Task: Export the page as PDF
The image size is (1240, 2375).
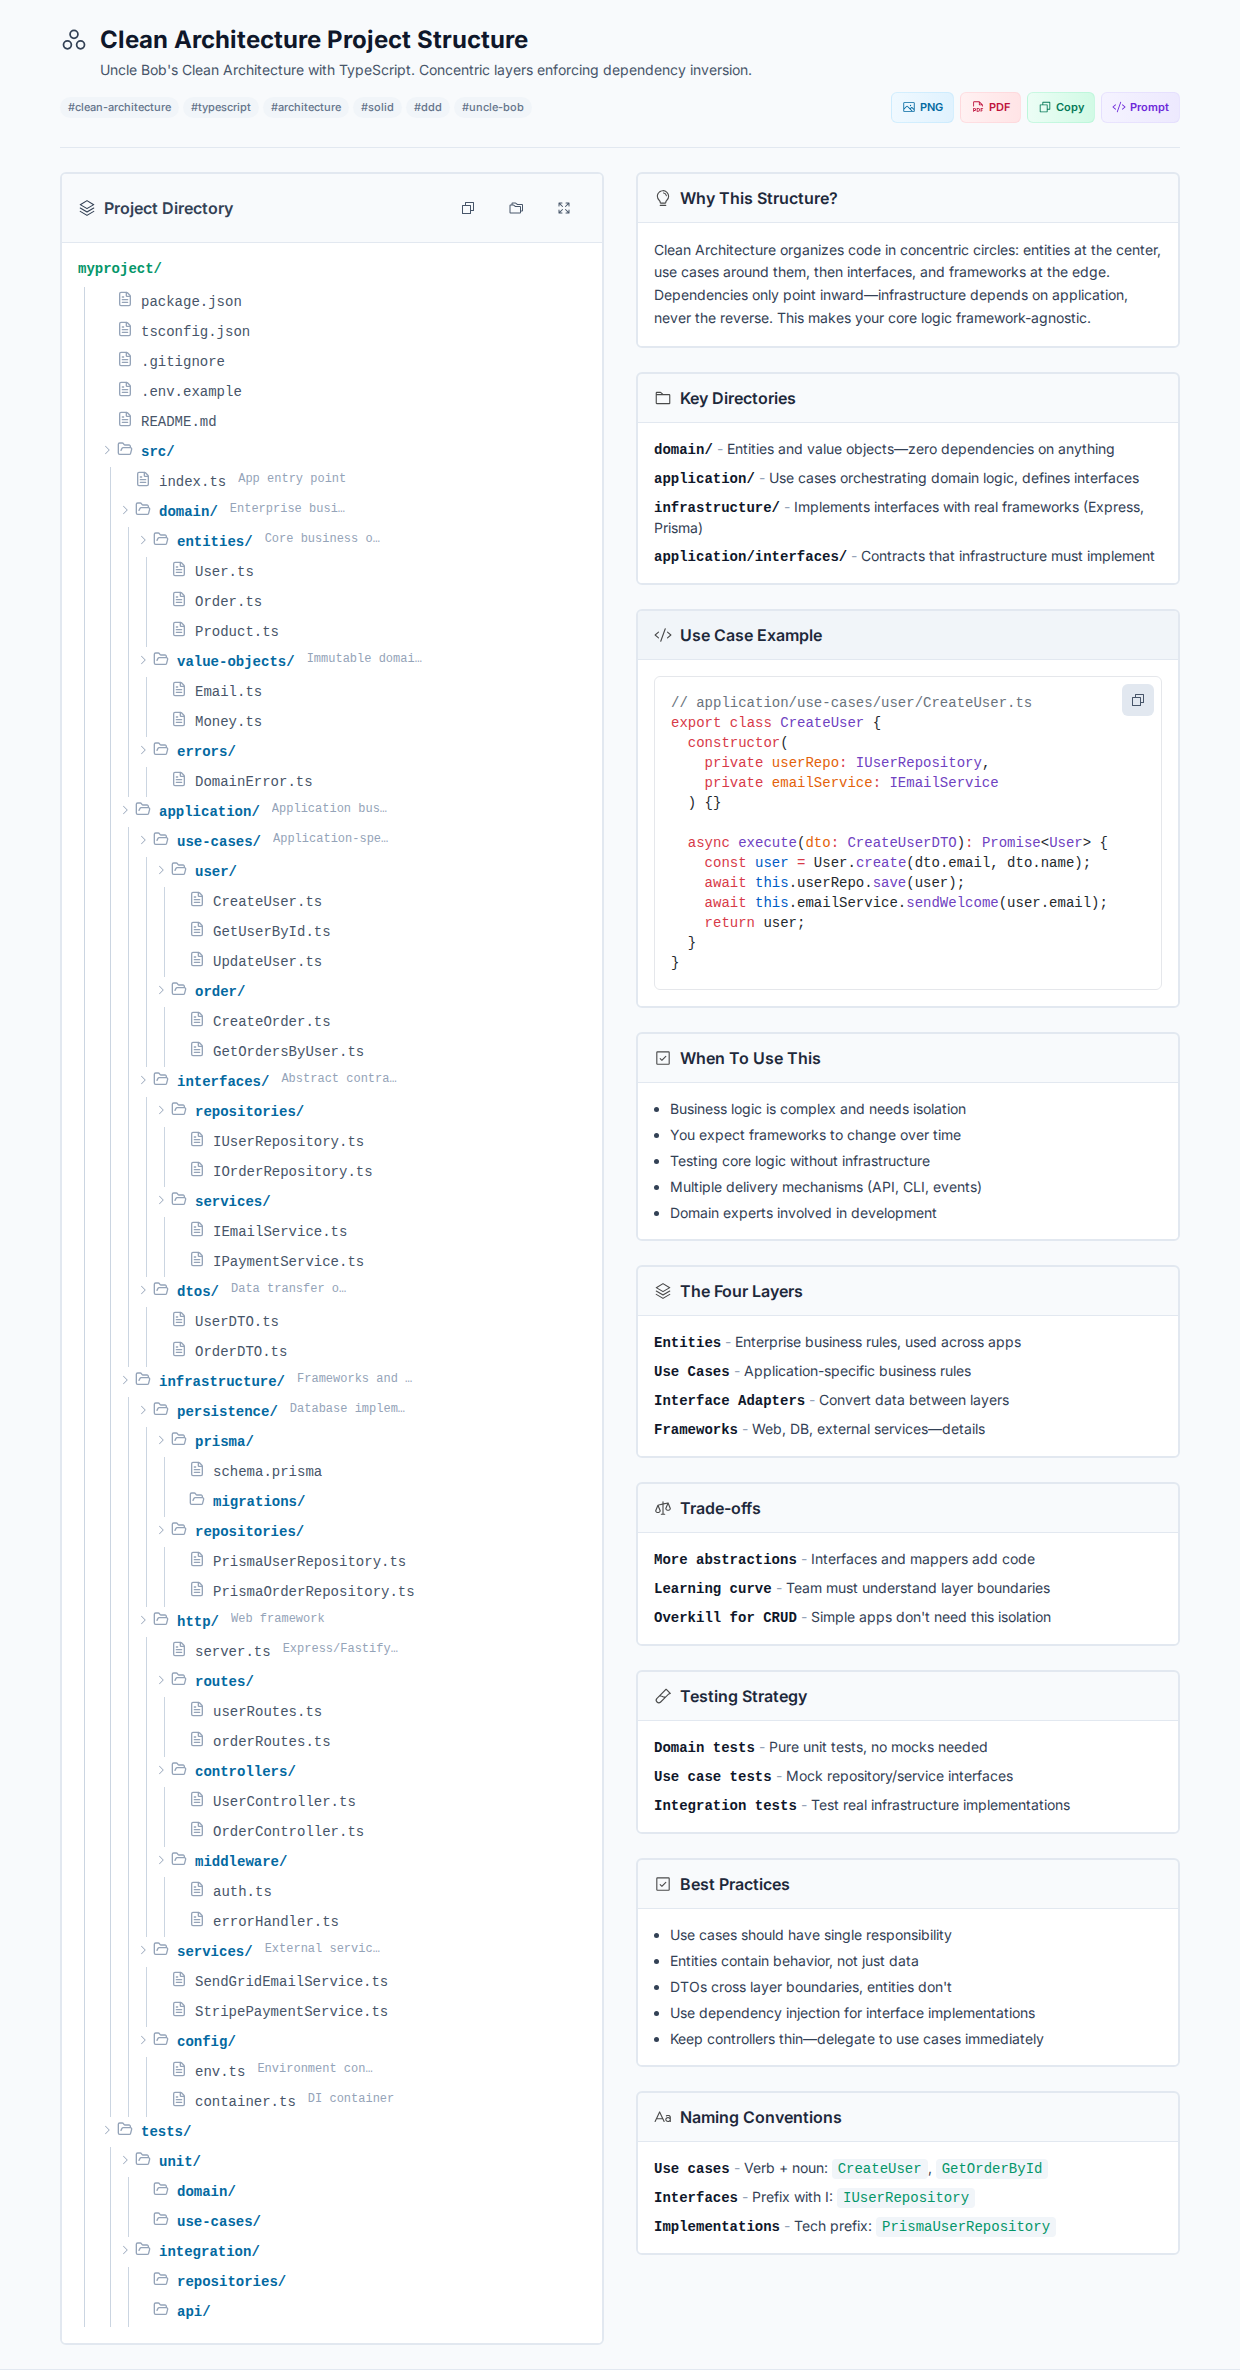Action: 990,107
